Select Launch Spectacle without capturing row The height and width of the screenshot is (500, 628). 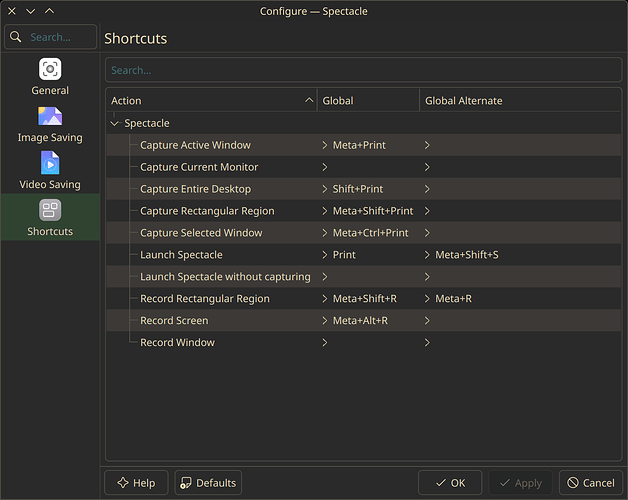click(364, 277)
